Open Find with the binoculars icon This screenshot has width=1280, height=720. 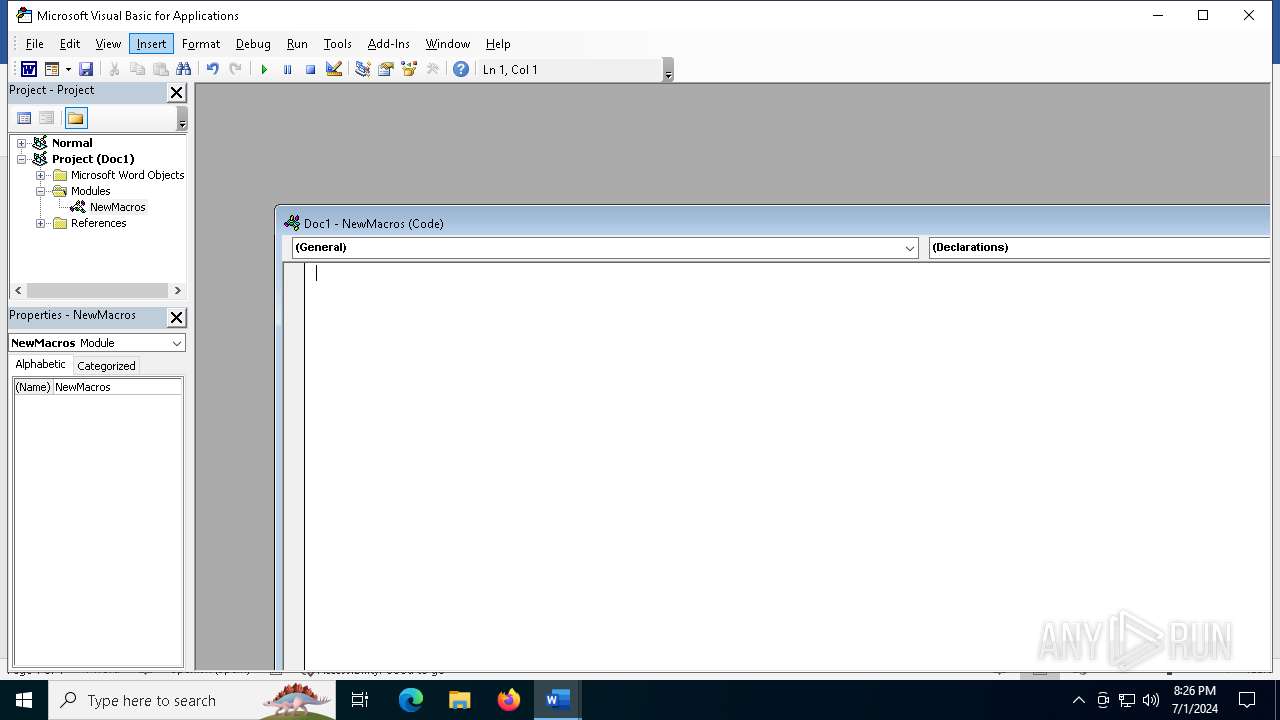[x=184, y=69]
